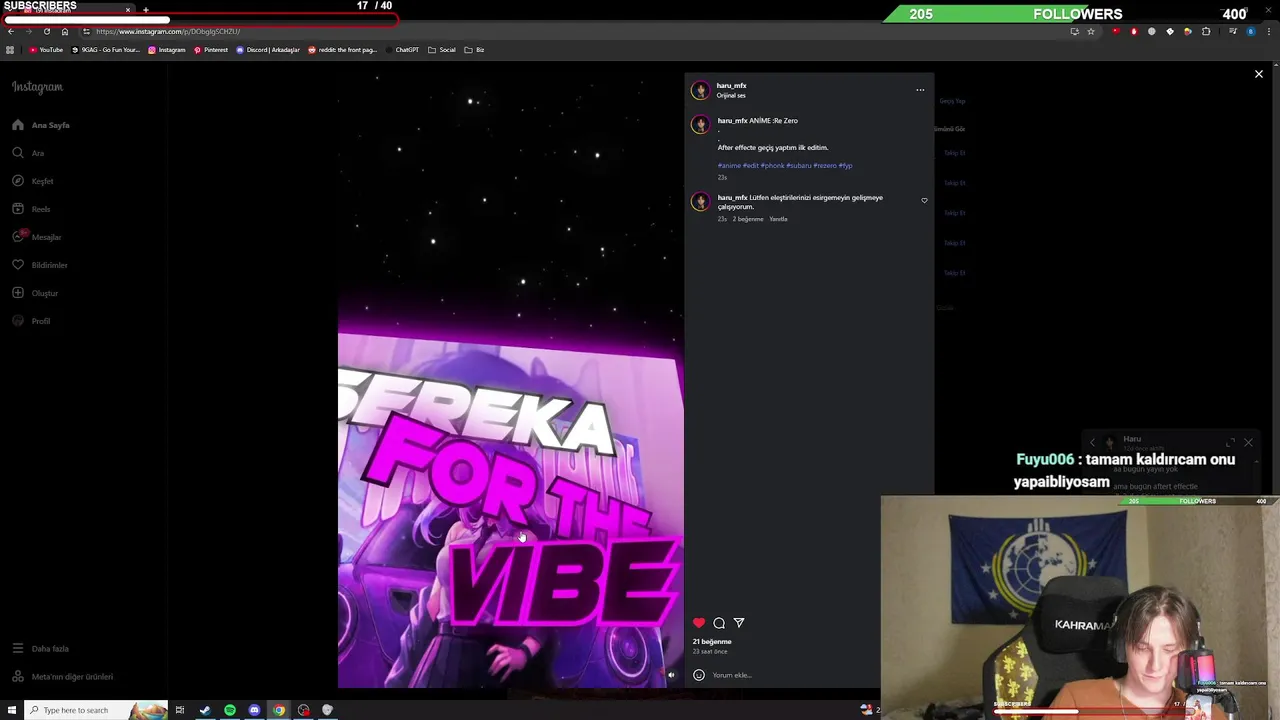Click the reel video to pause

click(x=510, y=380)
